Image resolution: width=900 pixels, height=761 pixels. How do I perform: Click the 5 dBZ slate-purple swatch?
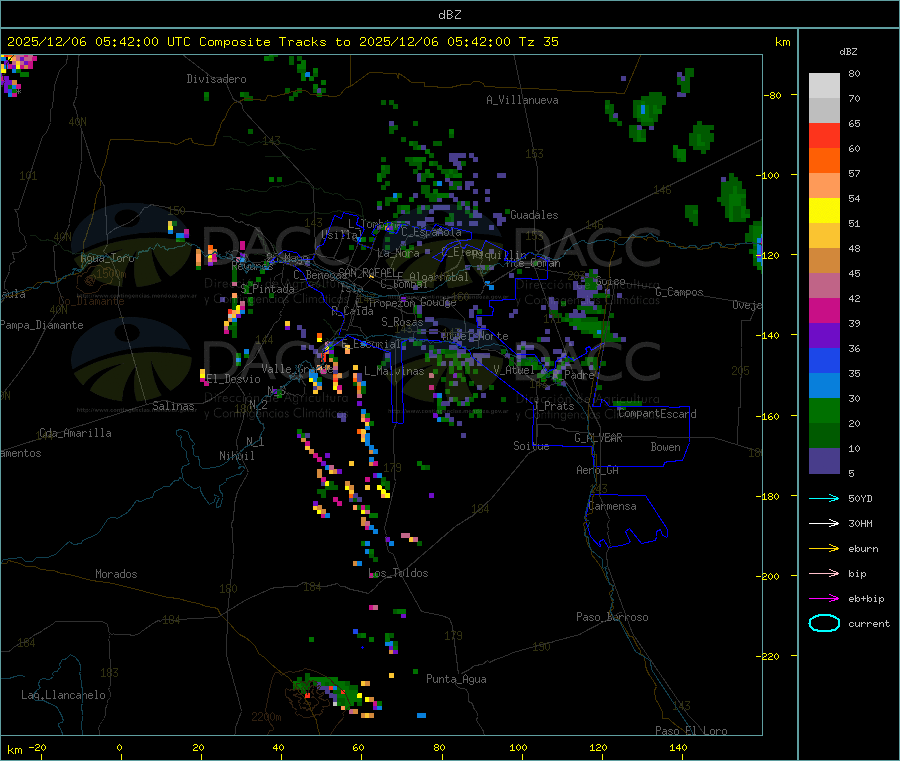pyautogui.click(x=824, y=461)
